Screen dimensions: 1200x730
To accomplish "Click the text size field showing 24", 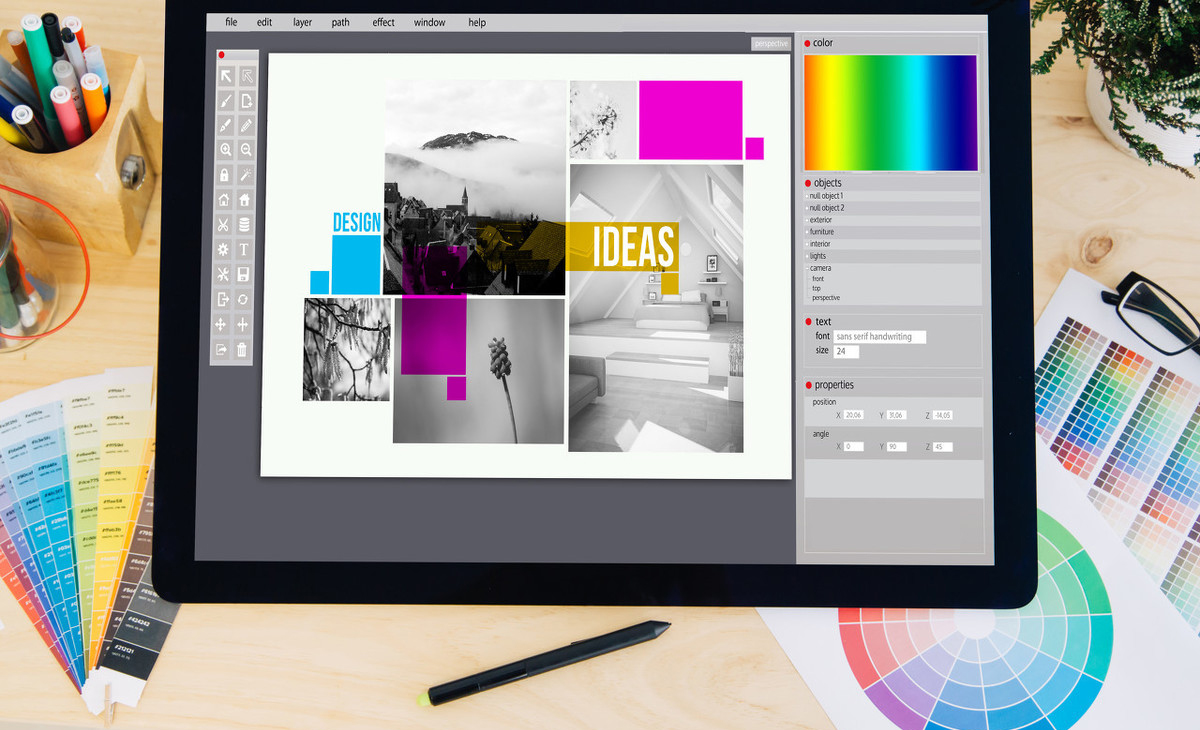I will click(846, 351).
